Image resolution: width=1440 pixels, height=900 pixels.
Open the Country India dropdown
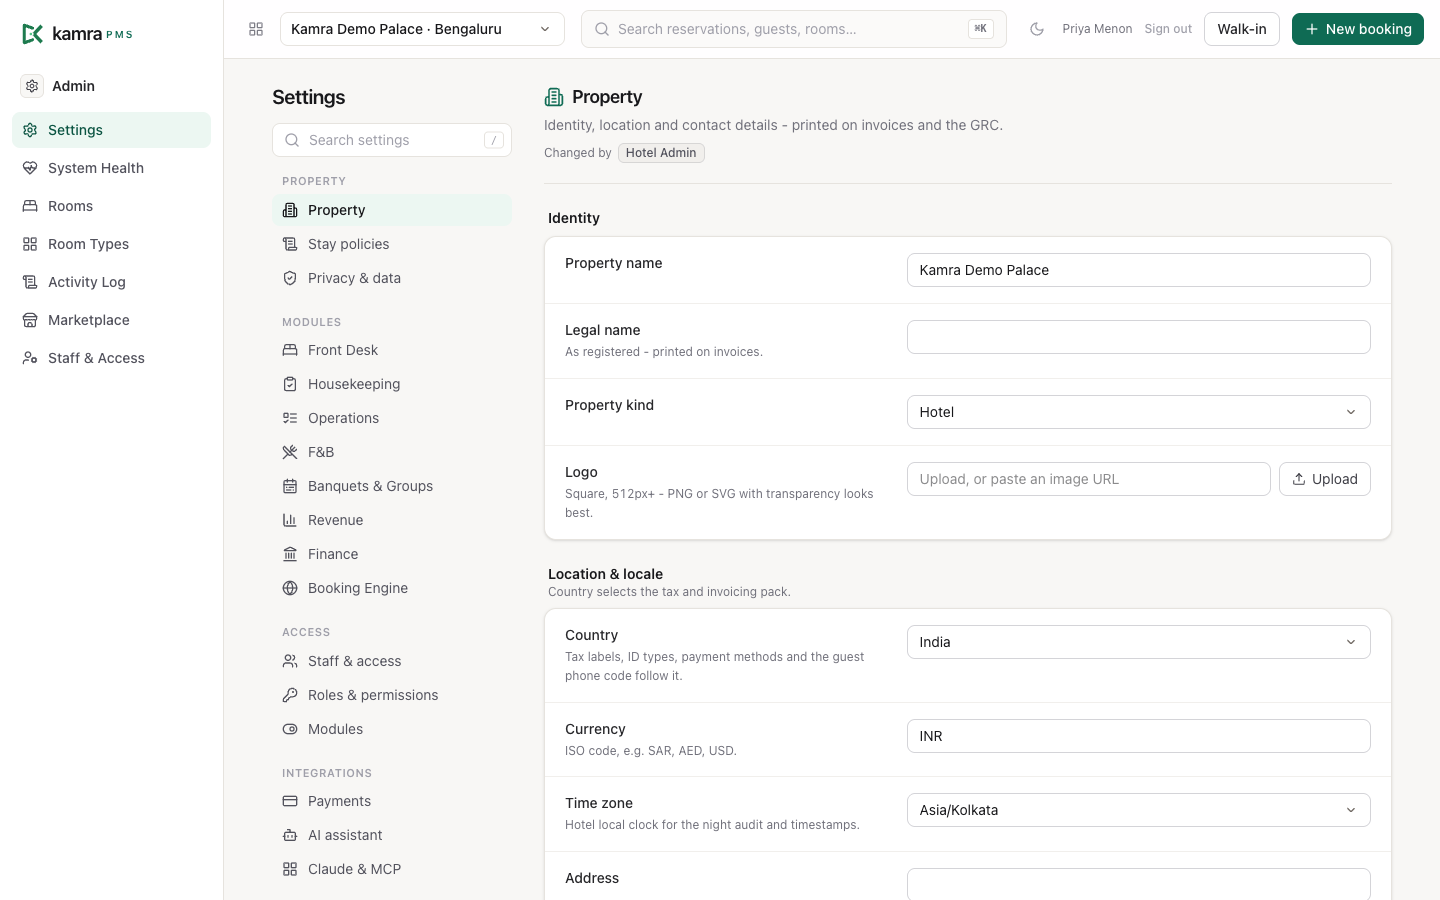1138,642
